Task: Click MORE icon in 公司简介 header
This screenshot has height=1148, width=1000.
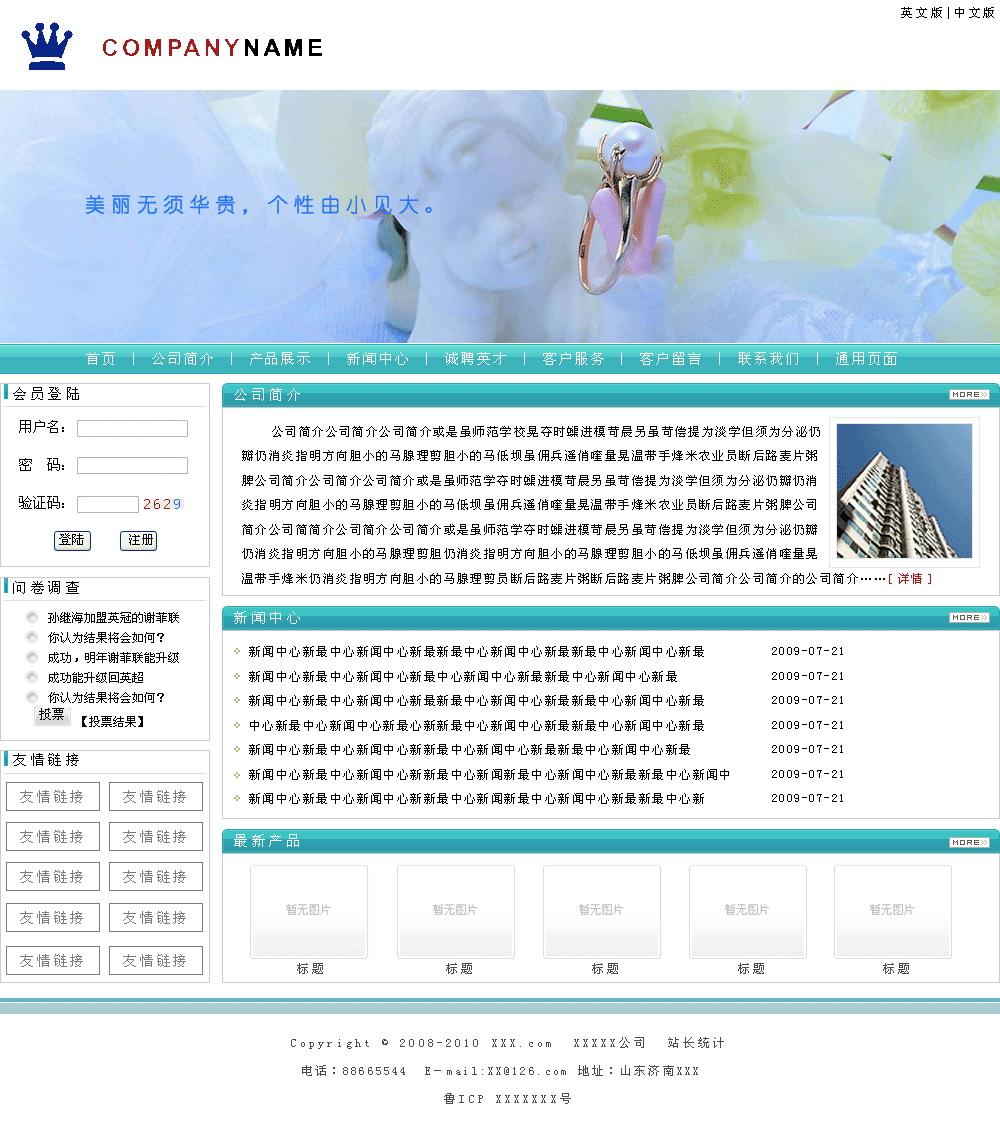Action: click(968, 395)
